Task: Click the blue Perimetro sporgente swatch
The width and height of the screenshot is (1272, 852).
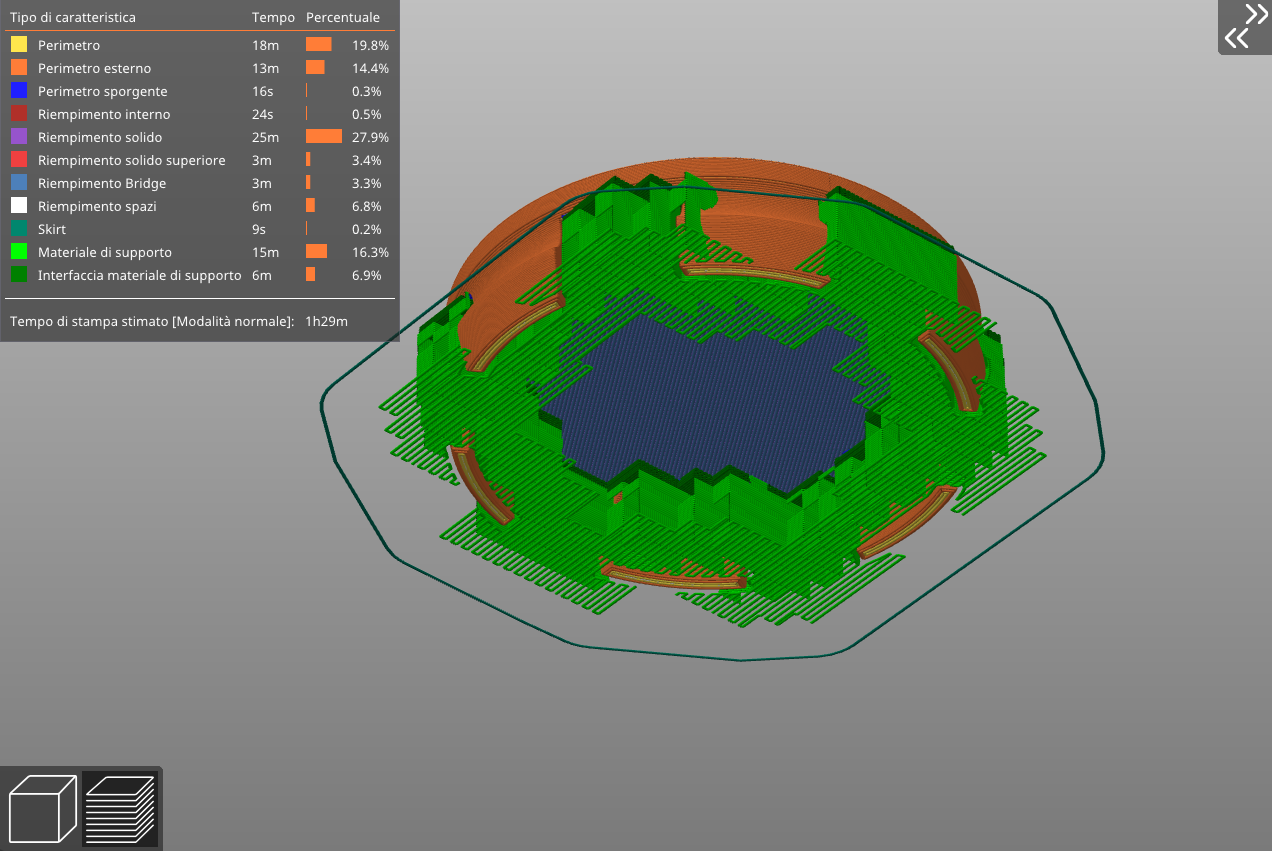Action: 19,91
